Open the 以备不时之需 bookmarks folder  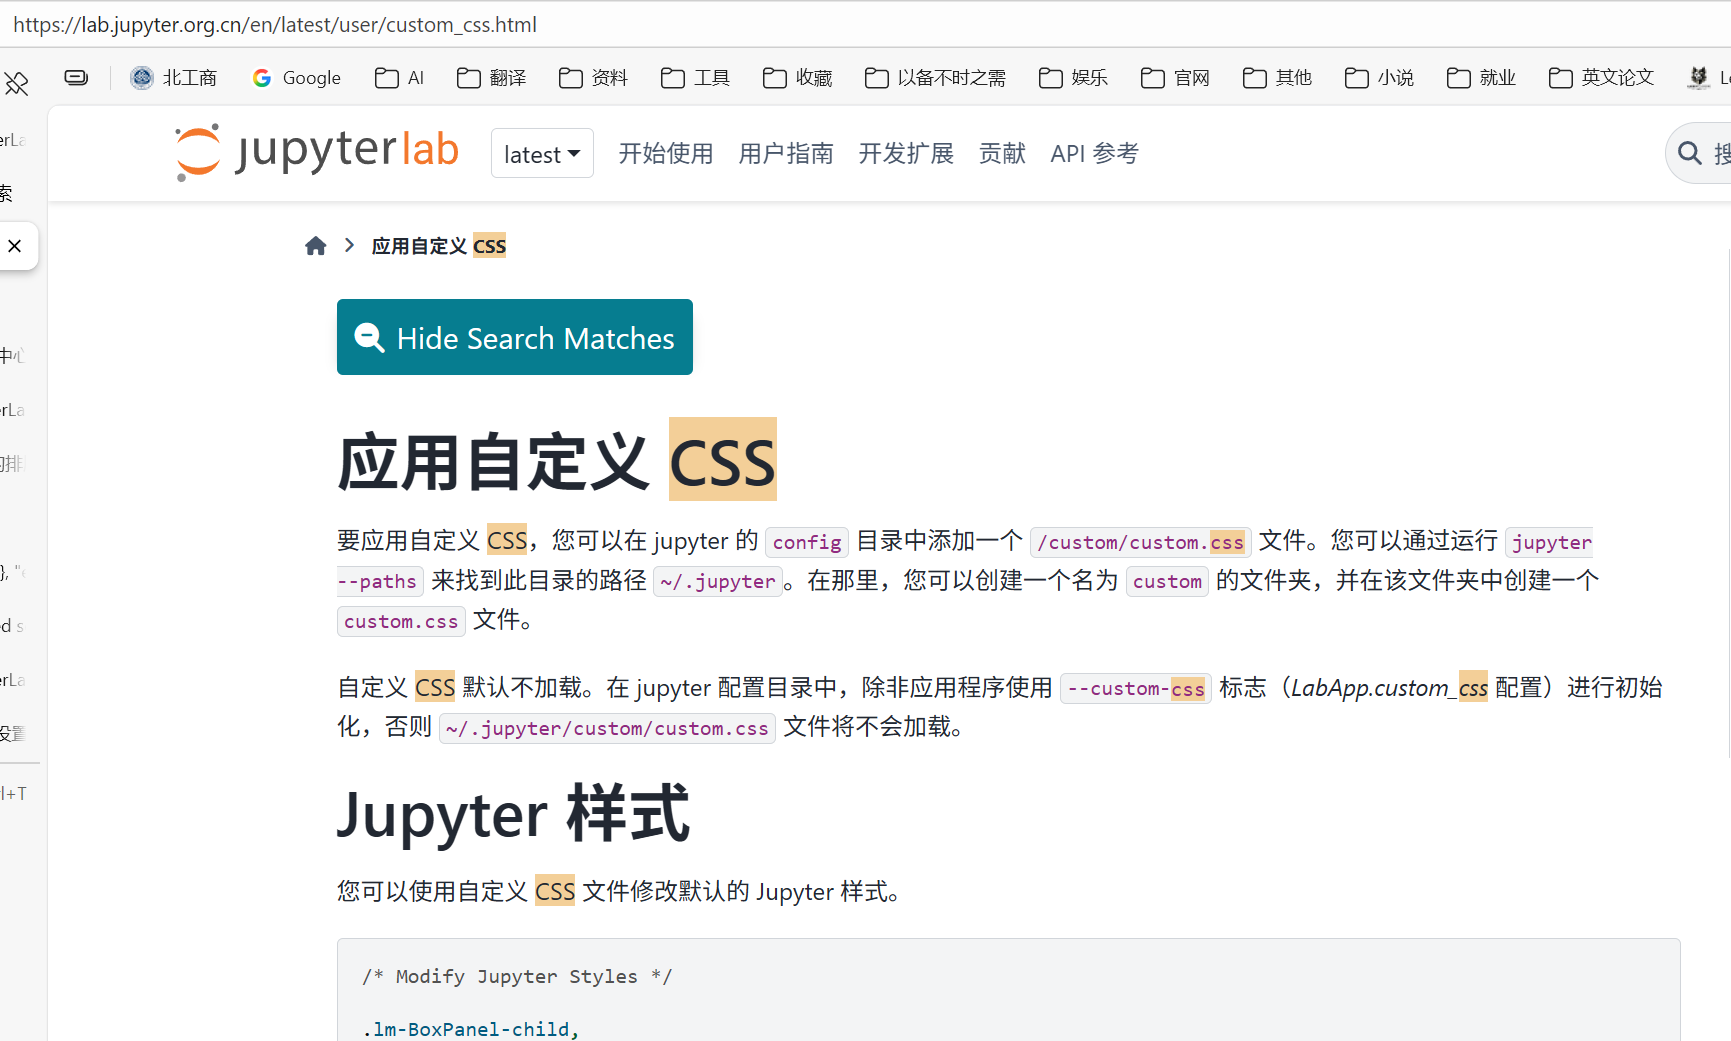936,78
